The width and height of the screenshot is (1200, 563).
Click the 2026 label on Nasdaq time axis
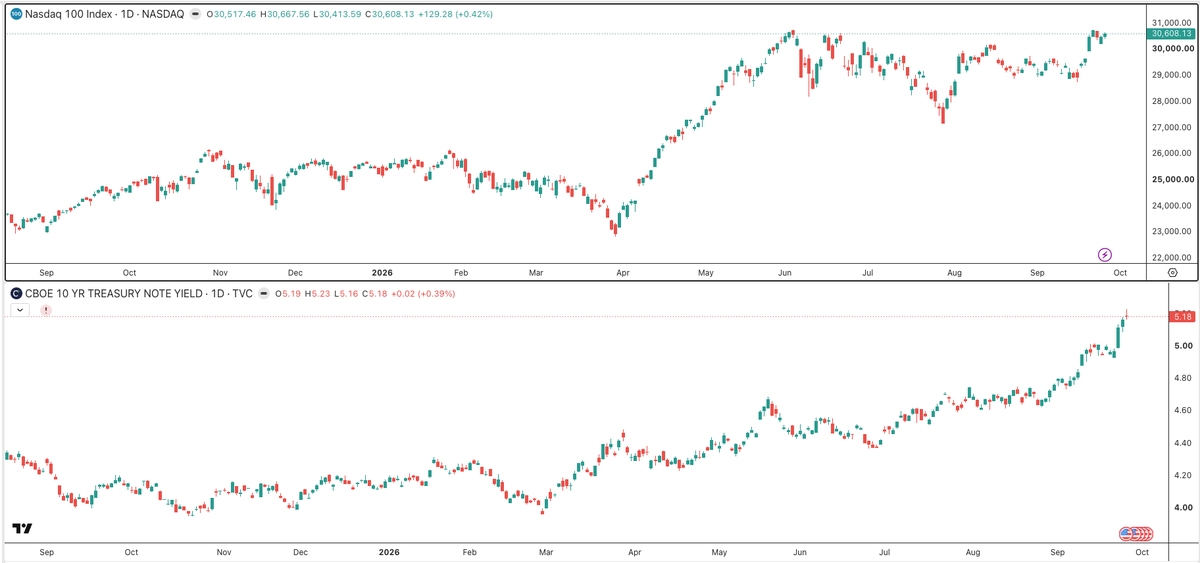(382, 271)
